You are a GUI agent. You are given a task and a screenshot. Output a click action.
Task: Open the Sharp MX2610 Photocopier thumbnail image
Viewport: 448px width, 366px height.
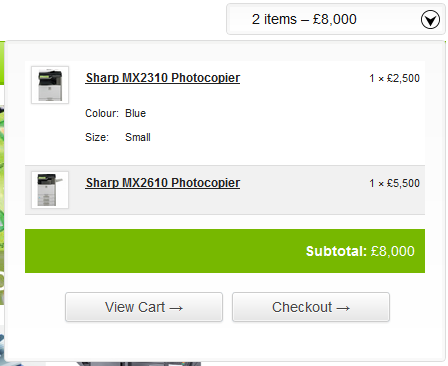click(x=50, y=190)
